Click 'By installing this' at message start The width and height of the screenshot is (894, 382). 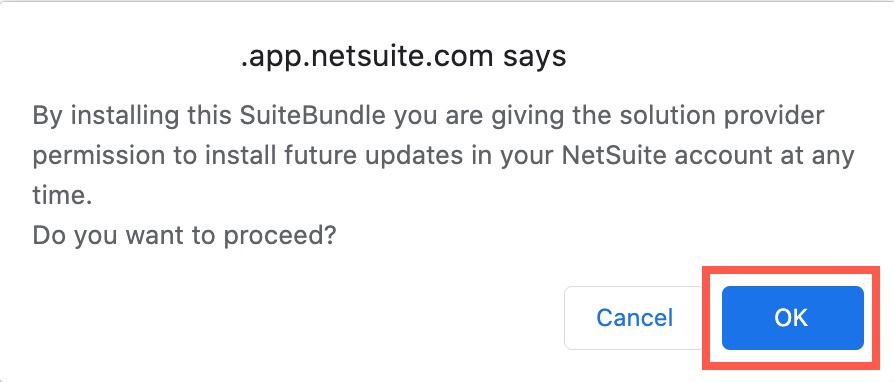click(x=132, y=116)
